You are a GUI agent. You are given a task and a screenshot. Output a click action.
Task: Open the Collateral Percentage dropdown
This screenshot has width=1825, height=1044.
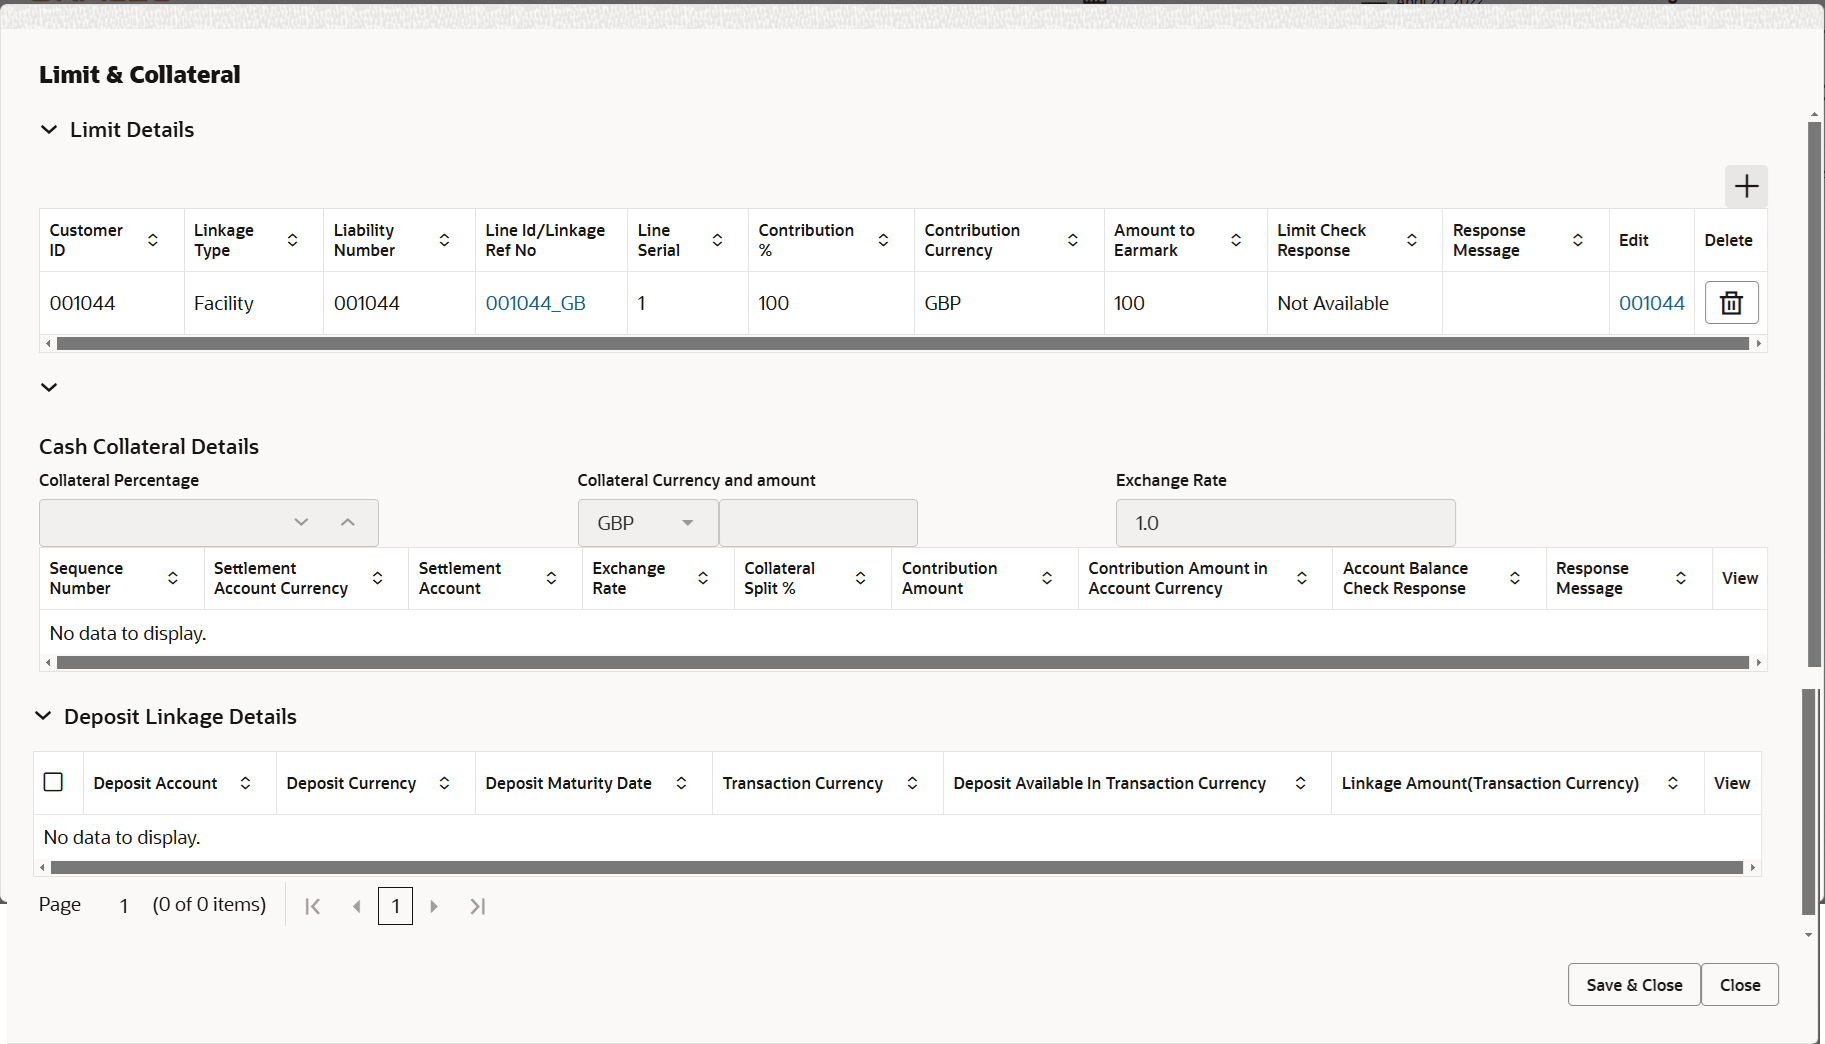tap(301, 522)
